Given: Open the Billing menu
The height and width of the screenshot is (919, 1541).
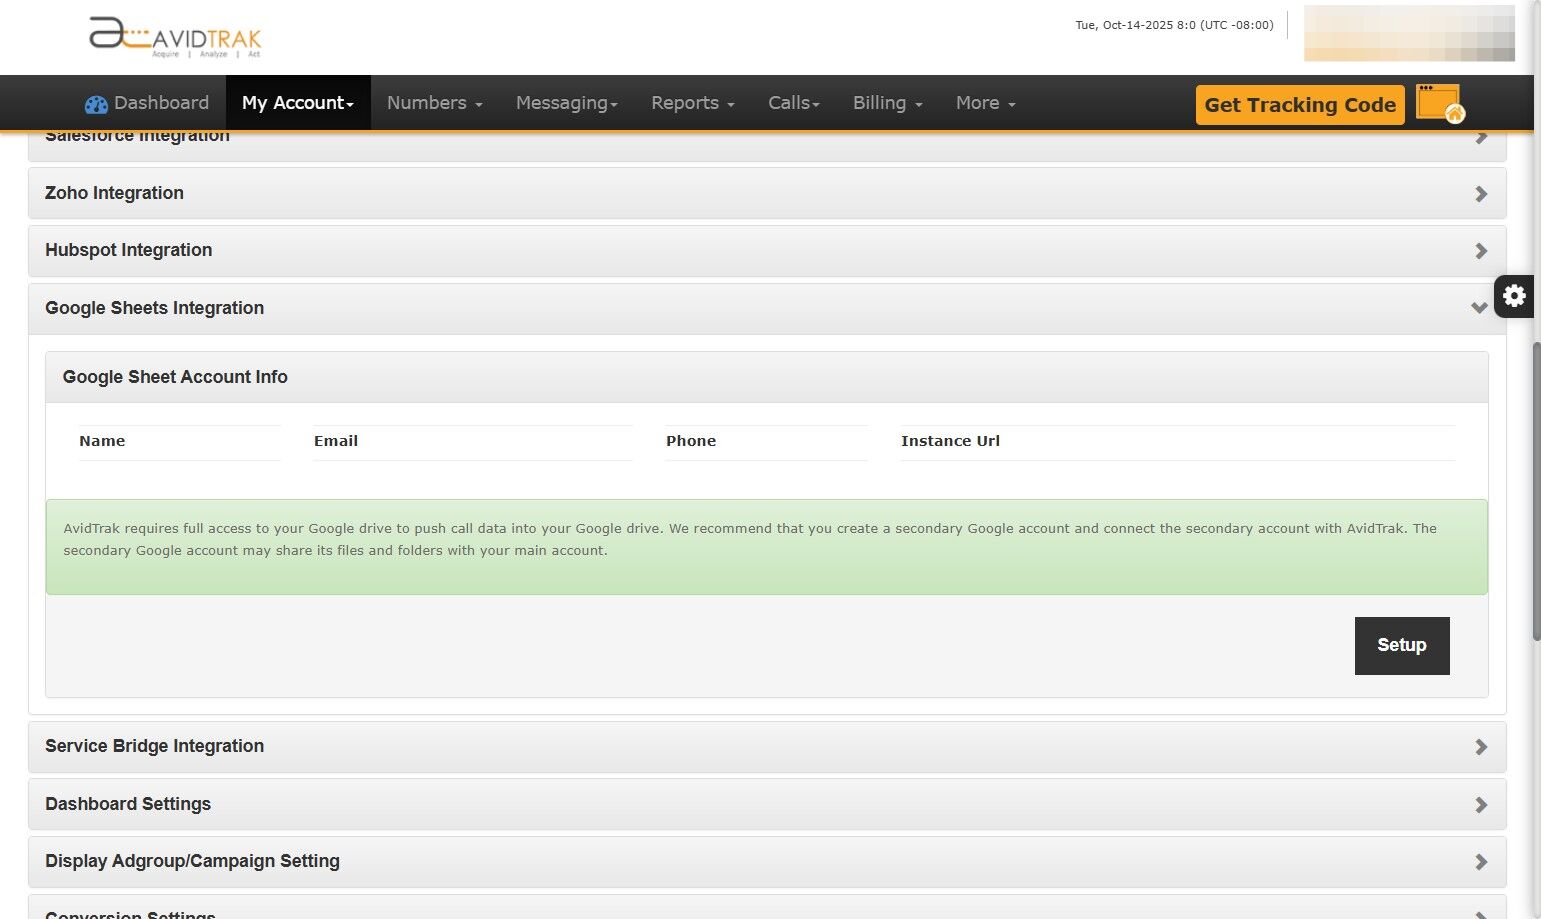Looking at the screenshot, I should click(x=888, y=103).
